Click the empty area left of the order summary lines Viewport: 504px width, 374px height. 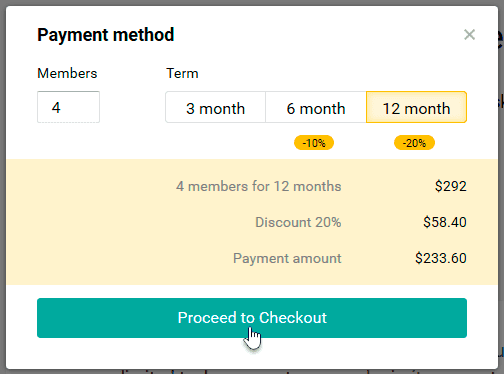(x=90, y=222)
